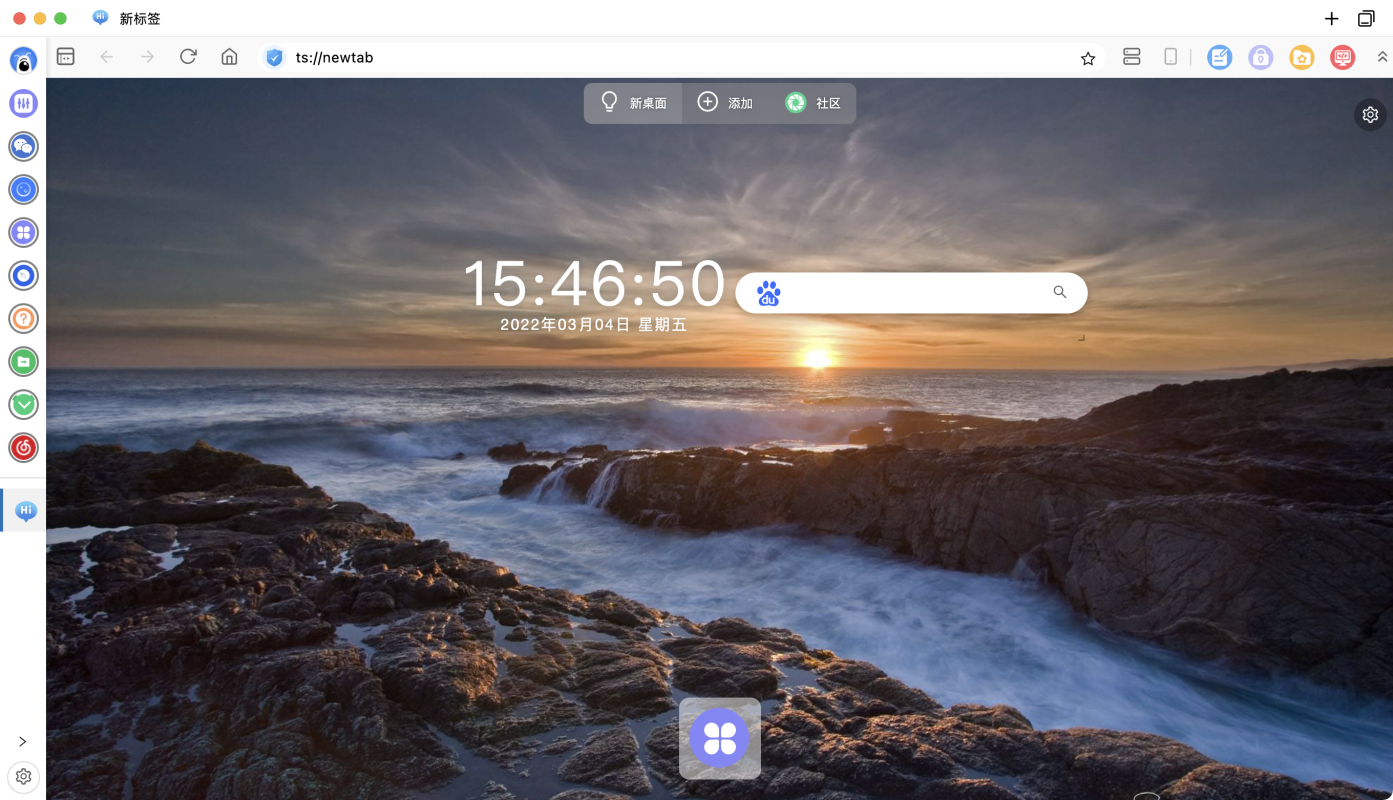This screenshot has width=1393, height=800.
Task: Select the 新桌面 tab
Action: point(633,103)
